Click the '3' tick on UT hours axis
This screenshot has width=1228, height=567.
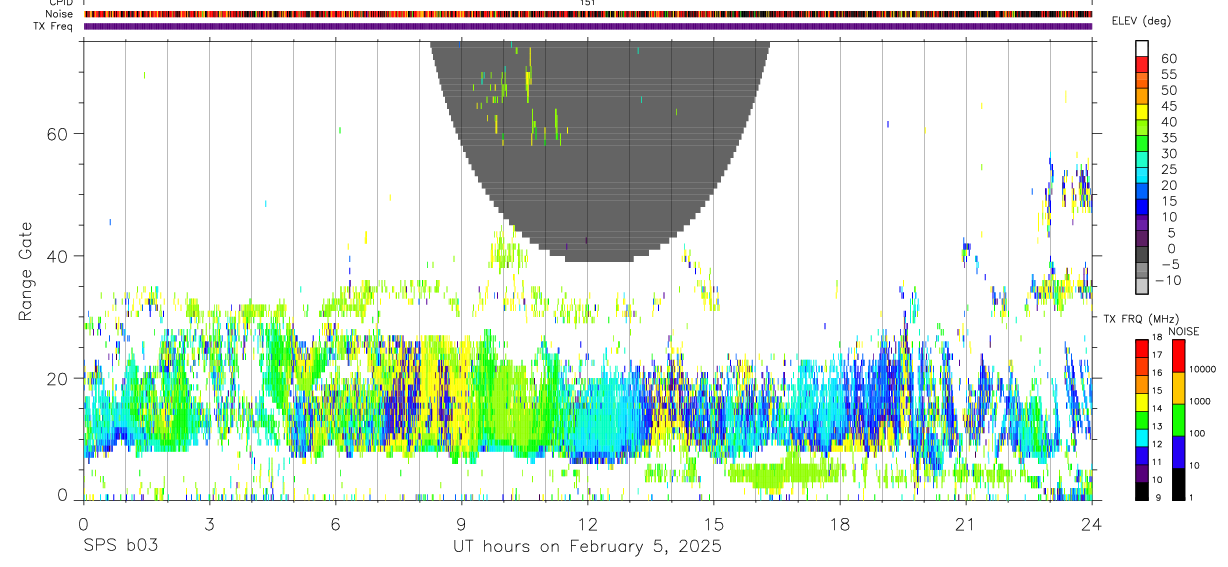click(x=208, y=524)
